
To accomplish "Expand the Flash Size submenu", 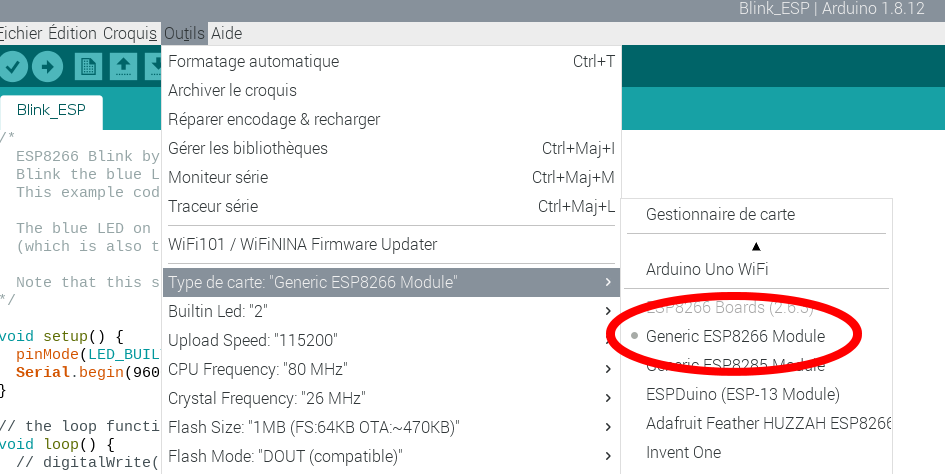I will pos(391,428).
